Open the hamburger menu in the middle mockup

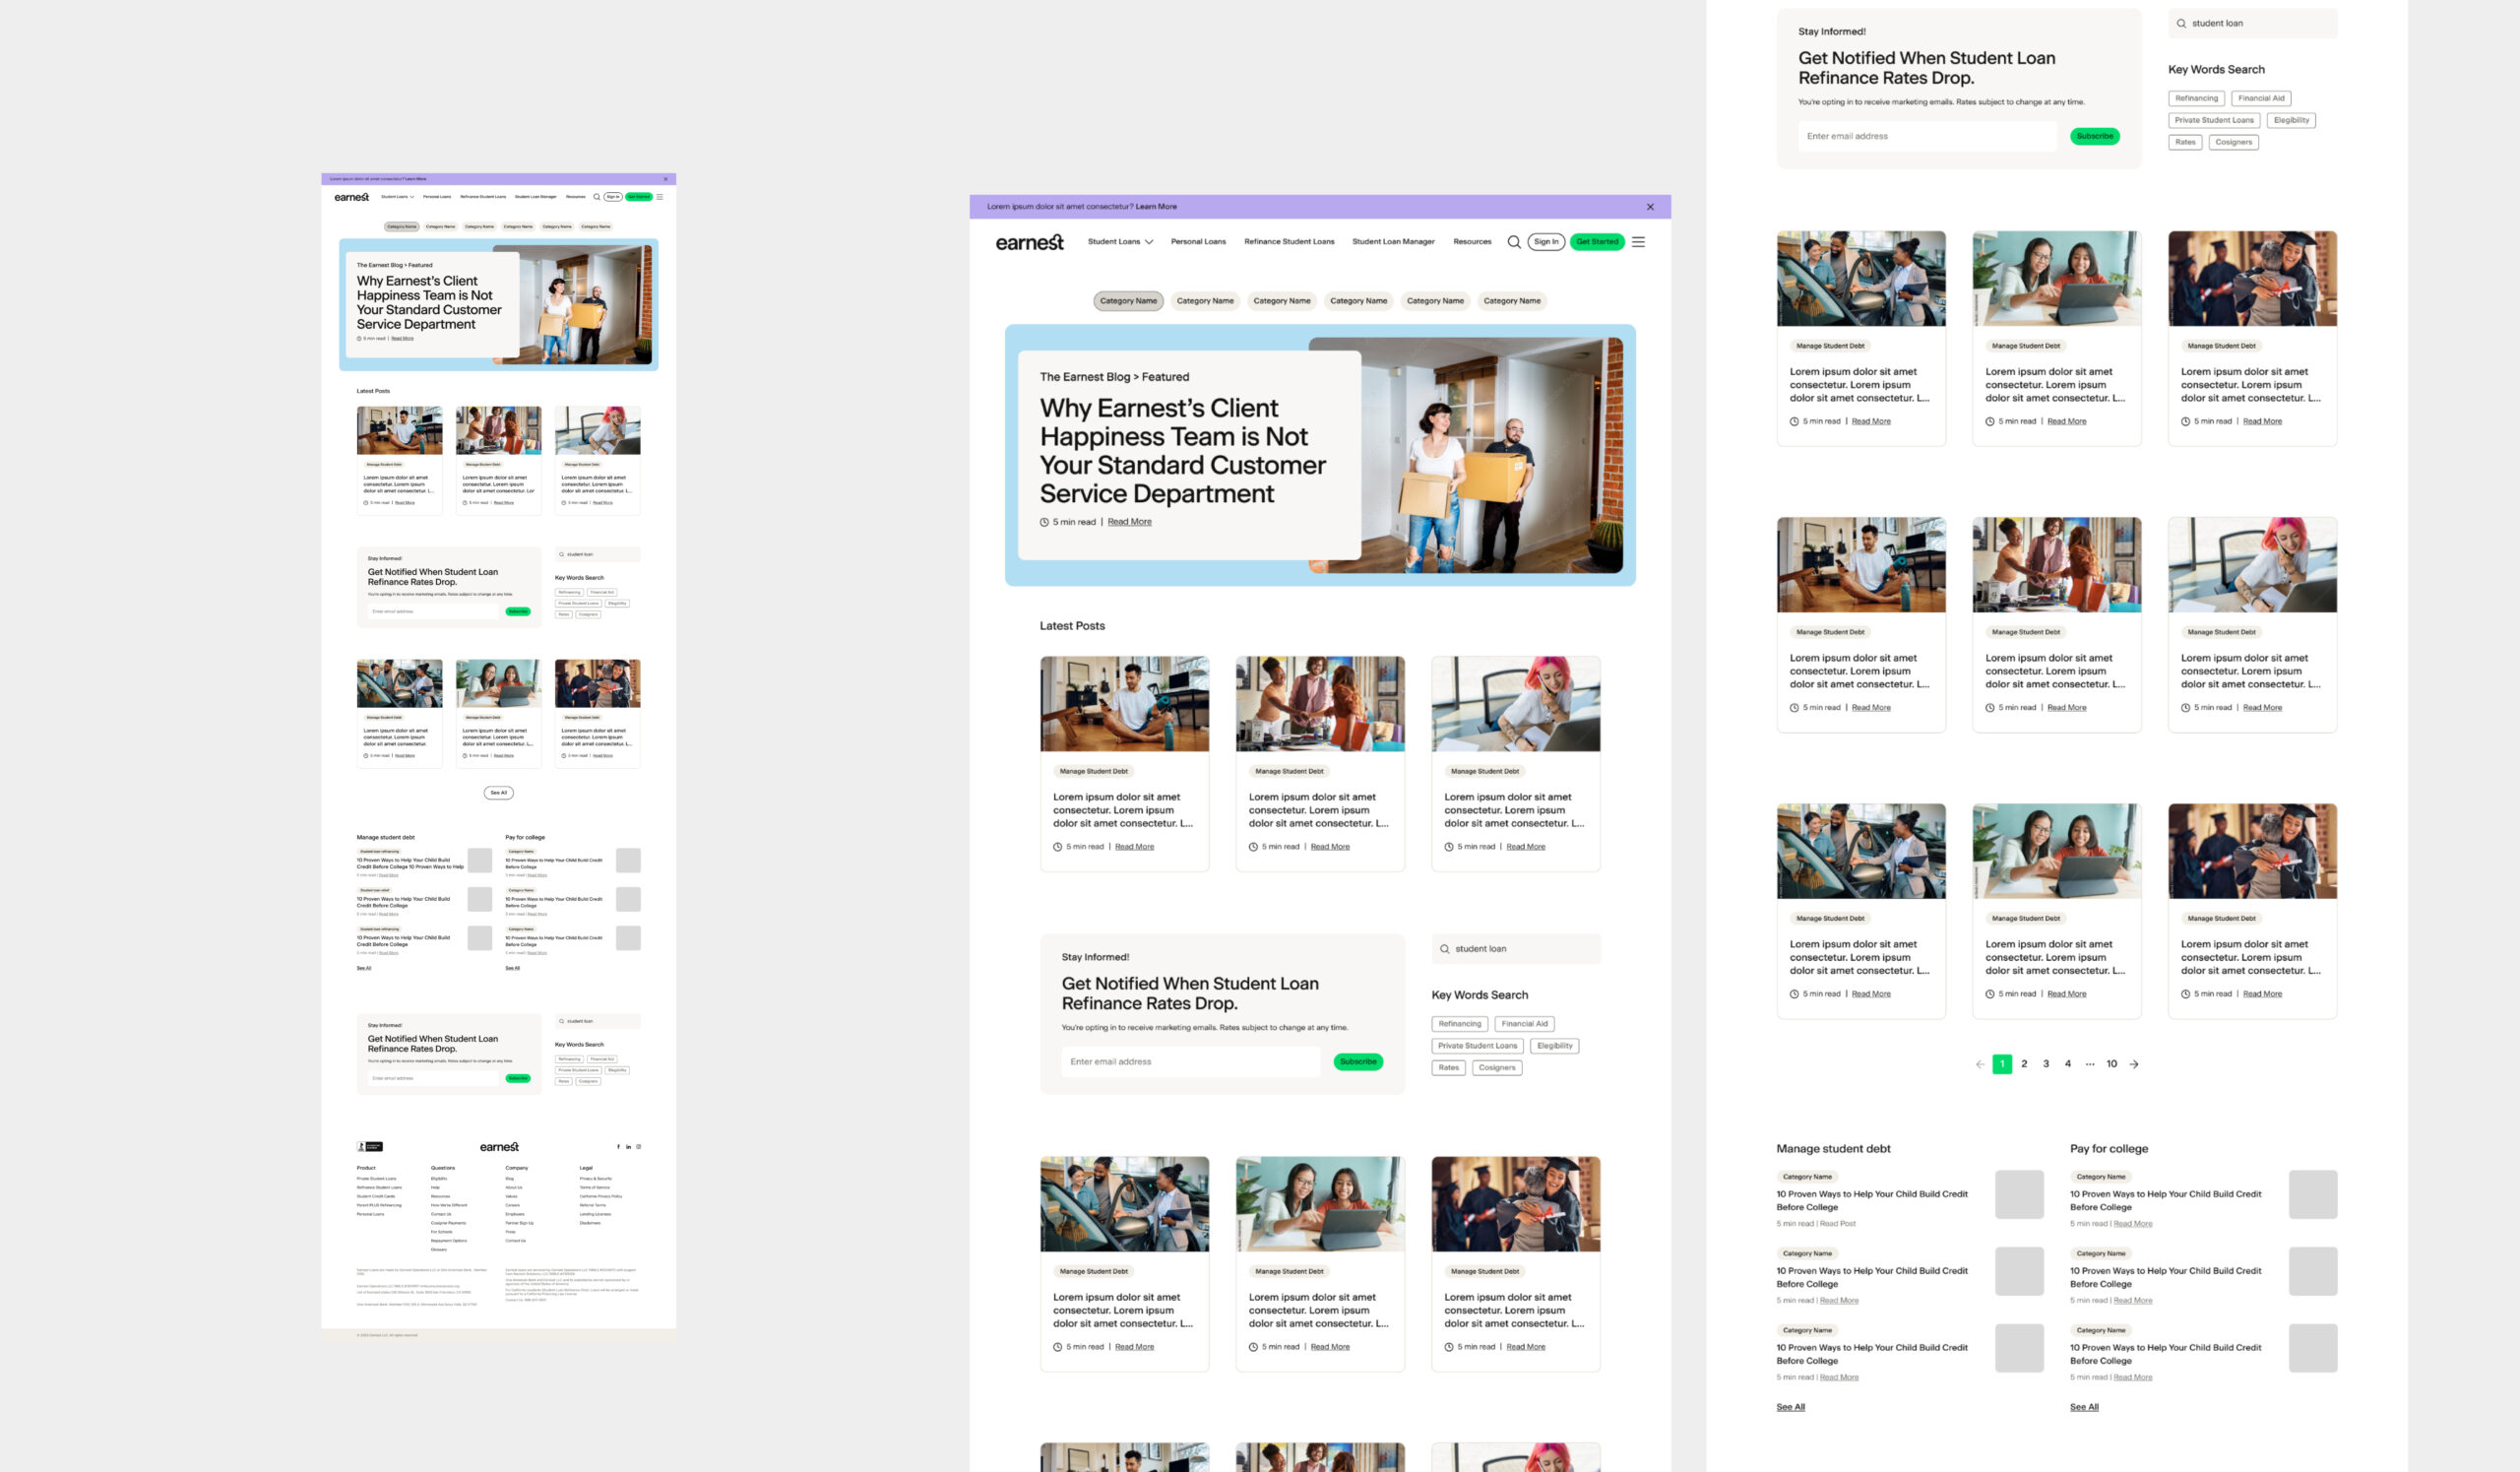(x=1638, y=242)
